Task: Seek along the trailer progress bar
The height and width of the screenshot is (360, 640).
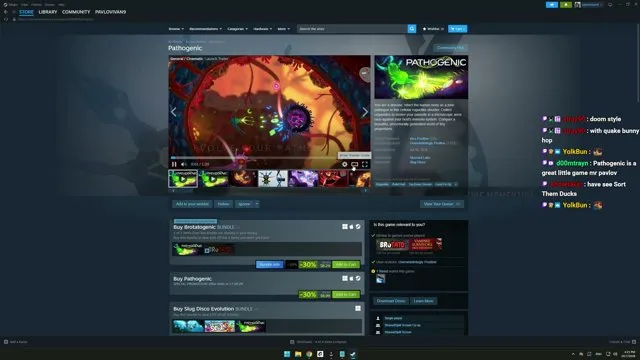Action: pyautogui.click(x=269, y=158)
